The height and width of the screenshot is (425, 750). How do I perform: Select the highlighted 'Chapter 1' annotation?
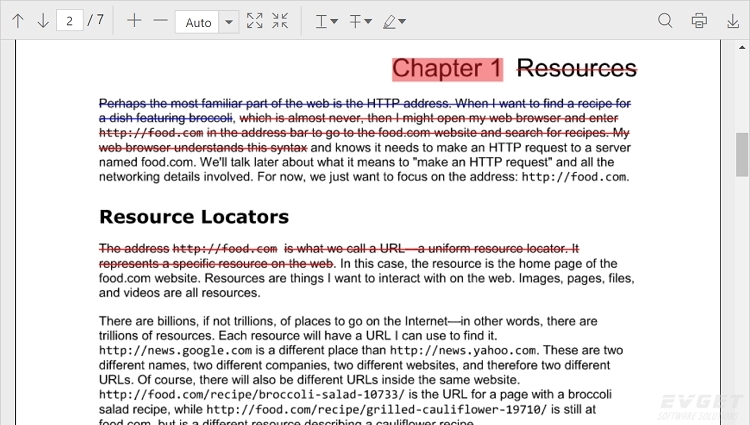[x=447, y=68]
